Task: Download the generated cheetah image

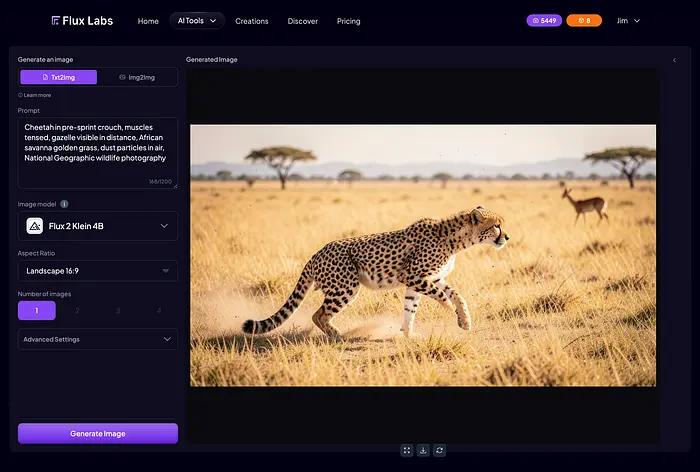Action: (423, 451)
